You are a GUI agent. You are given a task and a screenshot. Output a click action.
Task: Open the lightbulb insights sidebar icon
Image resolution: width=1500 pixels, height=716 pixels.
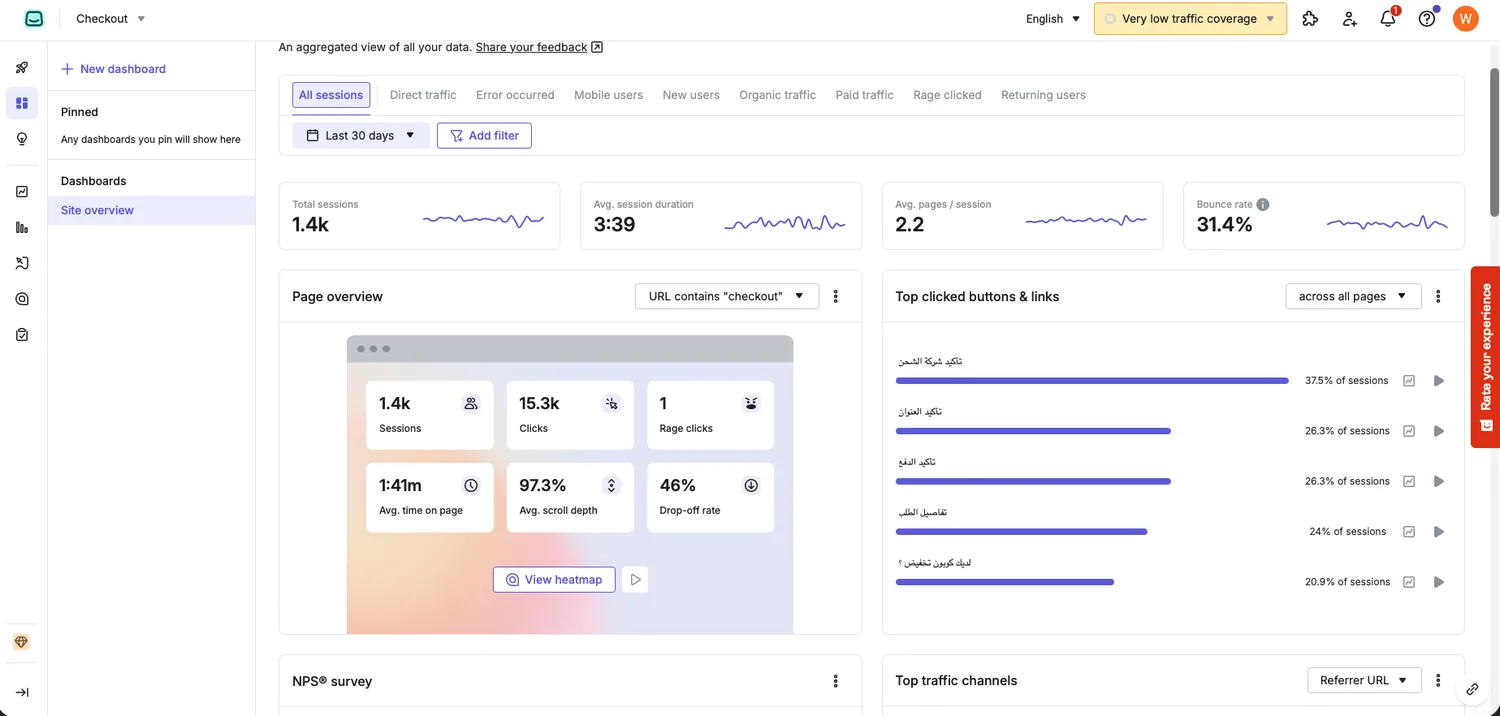tap(22, 139)
